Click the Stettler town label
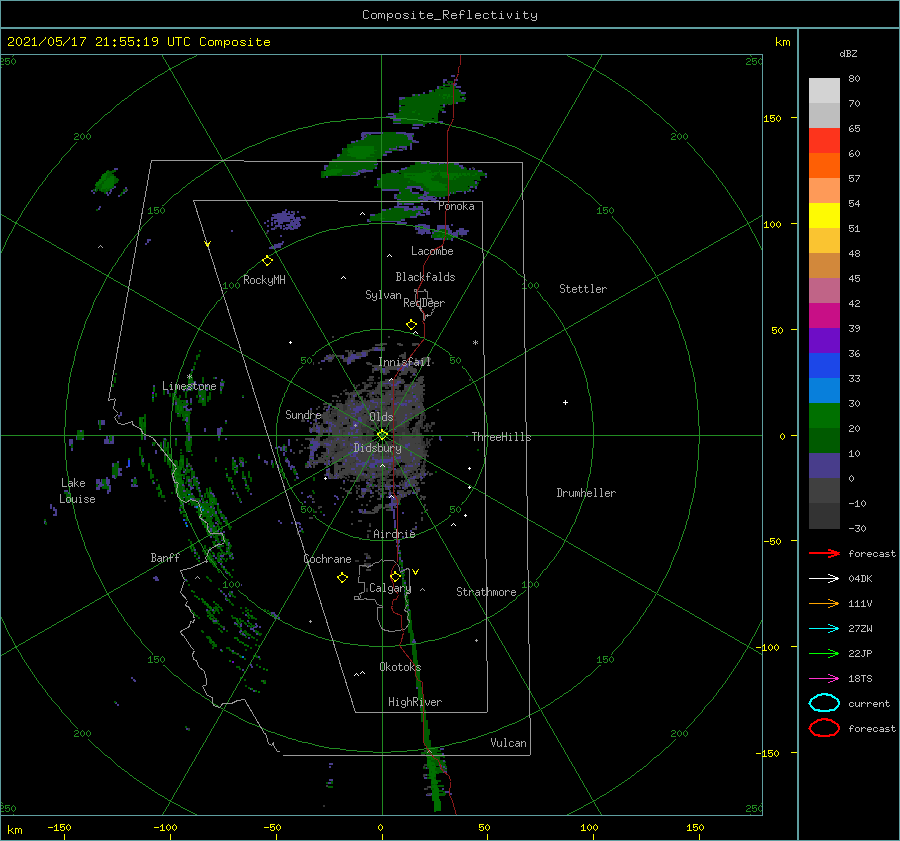This screenshot has height=841, width=900. (583, 289)
